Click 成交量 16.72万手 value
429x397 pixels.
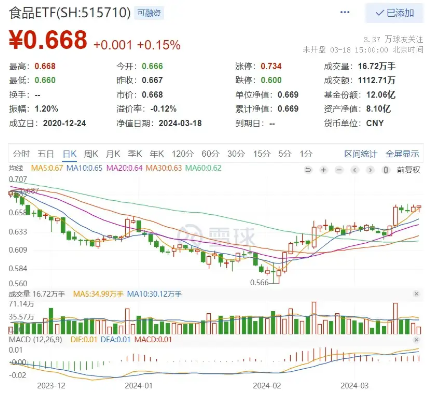point(377,66)
